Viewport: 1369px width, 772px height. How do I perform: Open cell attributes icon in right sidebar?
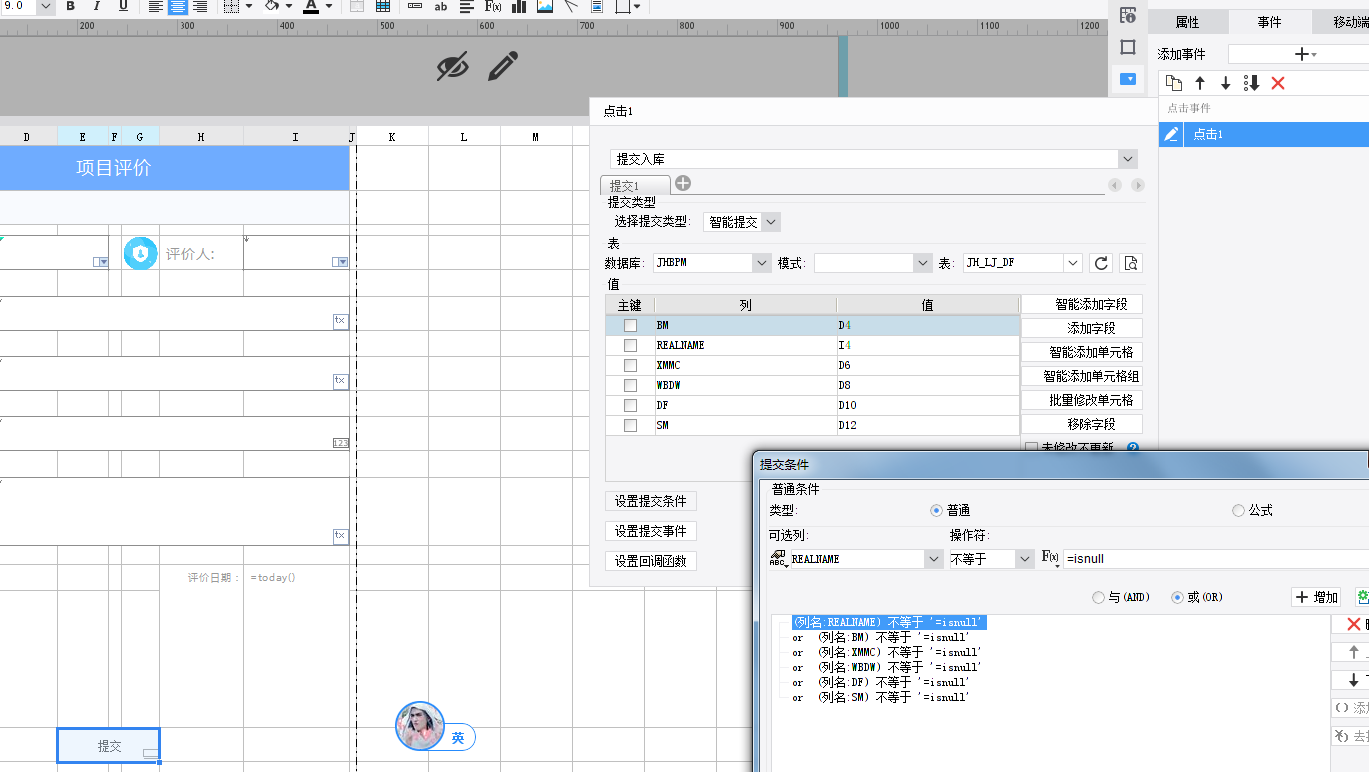1128,15
